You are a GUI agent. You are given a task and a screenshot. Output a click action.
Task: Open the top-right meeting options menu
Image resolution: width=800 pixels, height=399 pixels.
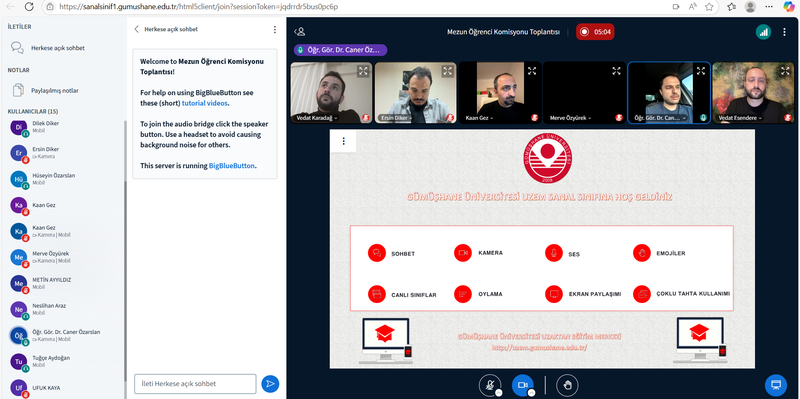784,32
